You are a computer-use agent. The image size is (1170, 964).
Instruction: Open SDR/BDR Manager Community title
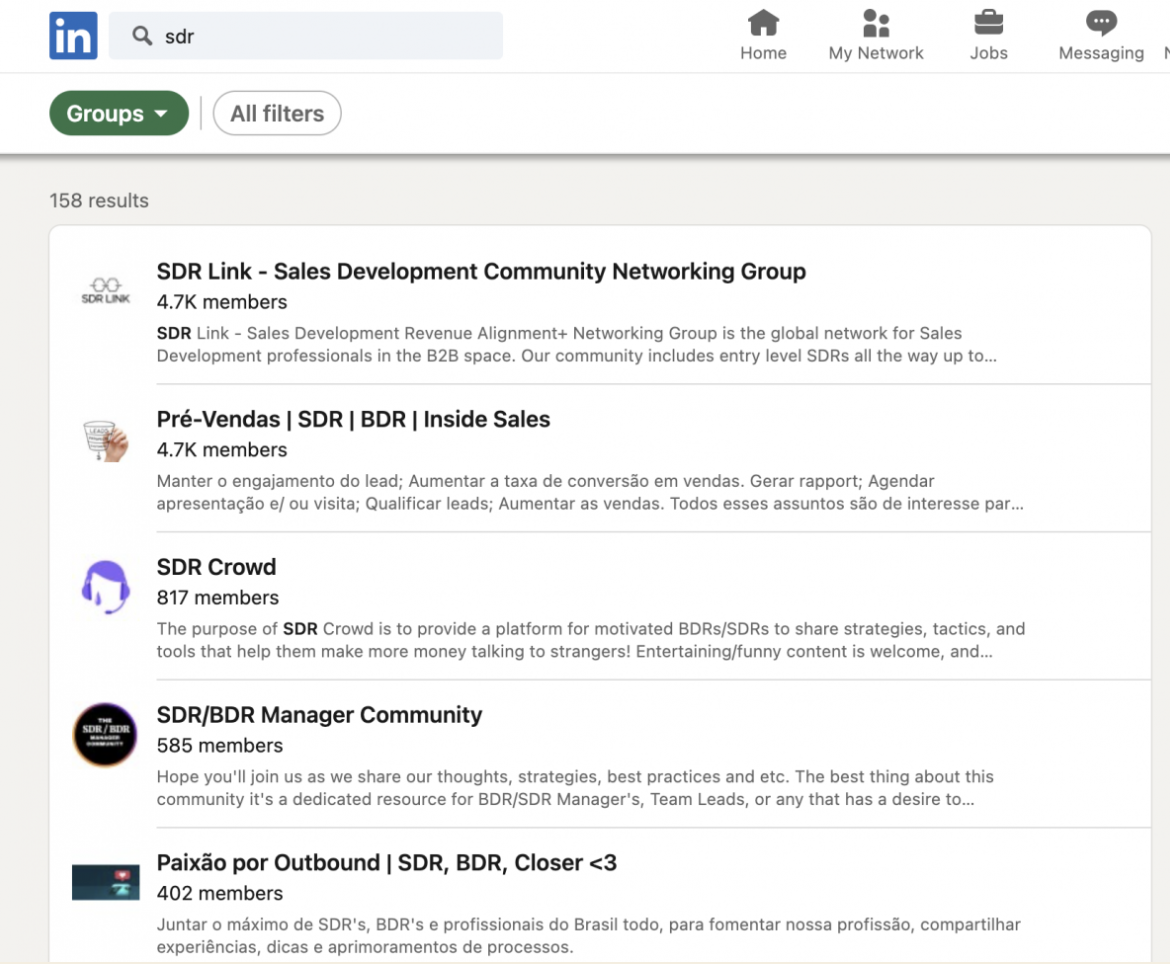pyautogui.click(x=319, y=715)
